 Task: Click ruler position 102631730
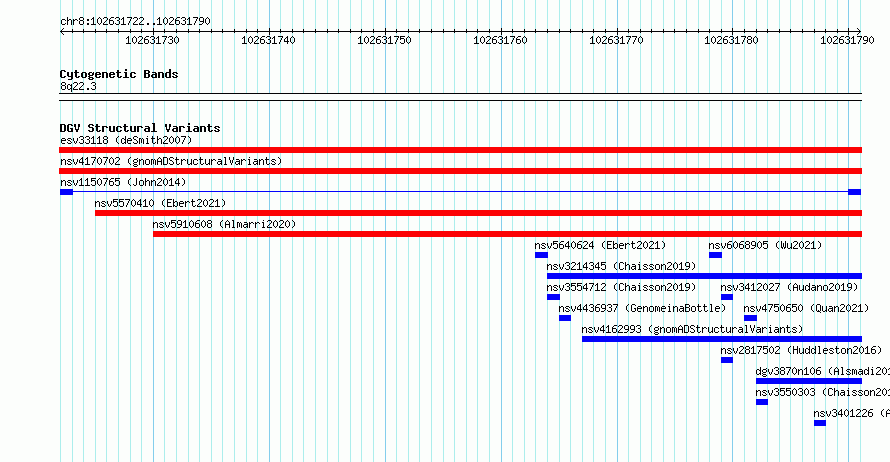coord(152,40)
